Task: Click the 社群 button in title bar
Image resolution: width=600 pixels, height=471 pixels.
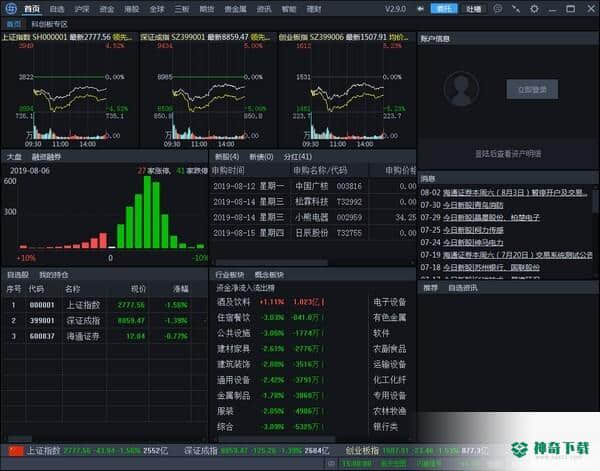Action: point(473,8)
